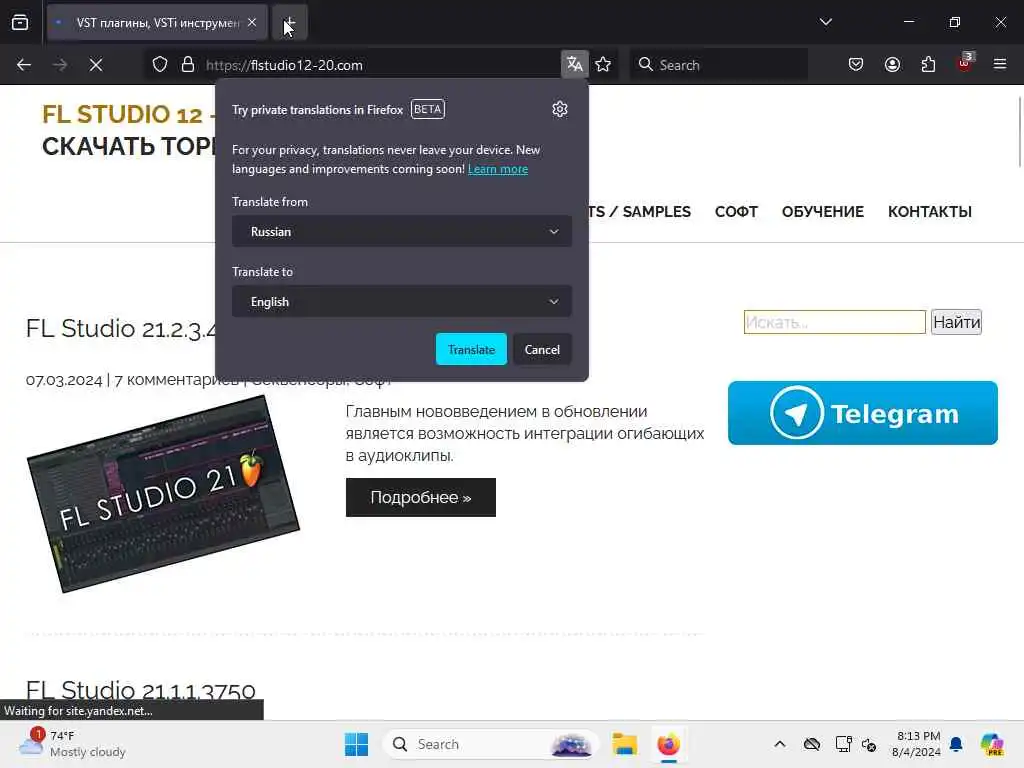The width and height of the screenshot is (1024, 768).
Task: Open the Pocket save icon
Action: (856, 64)
